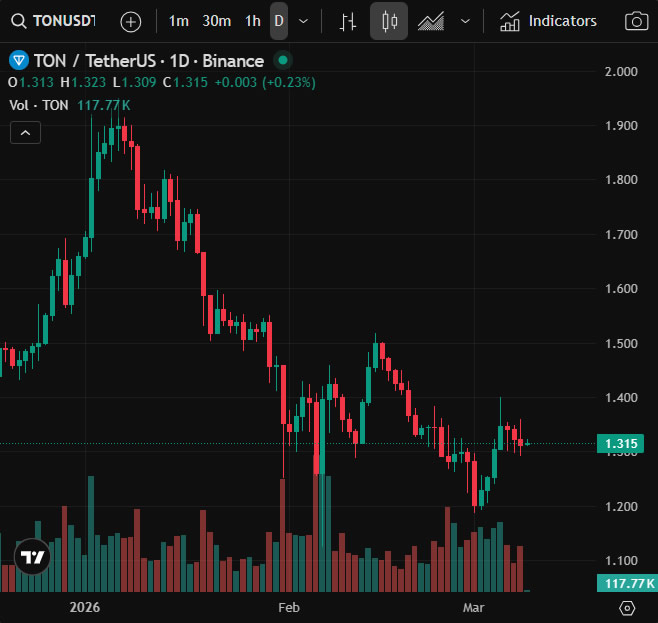Collapse the indicator legend with the chevron-up button
658x623 pixels.
coord(26,133)
